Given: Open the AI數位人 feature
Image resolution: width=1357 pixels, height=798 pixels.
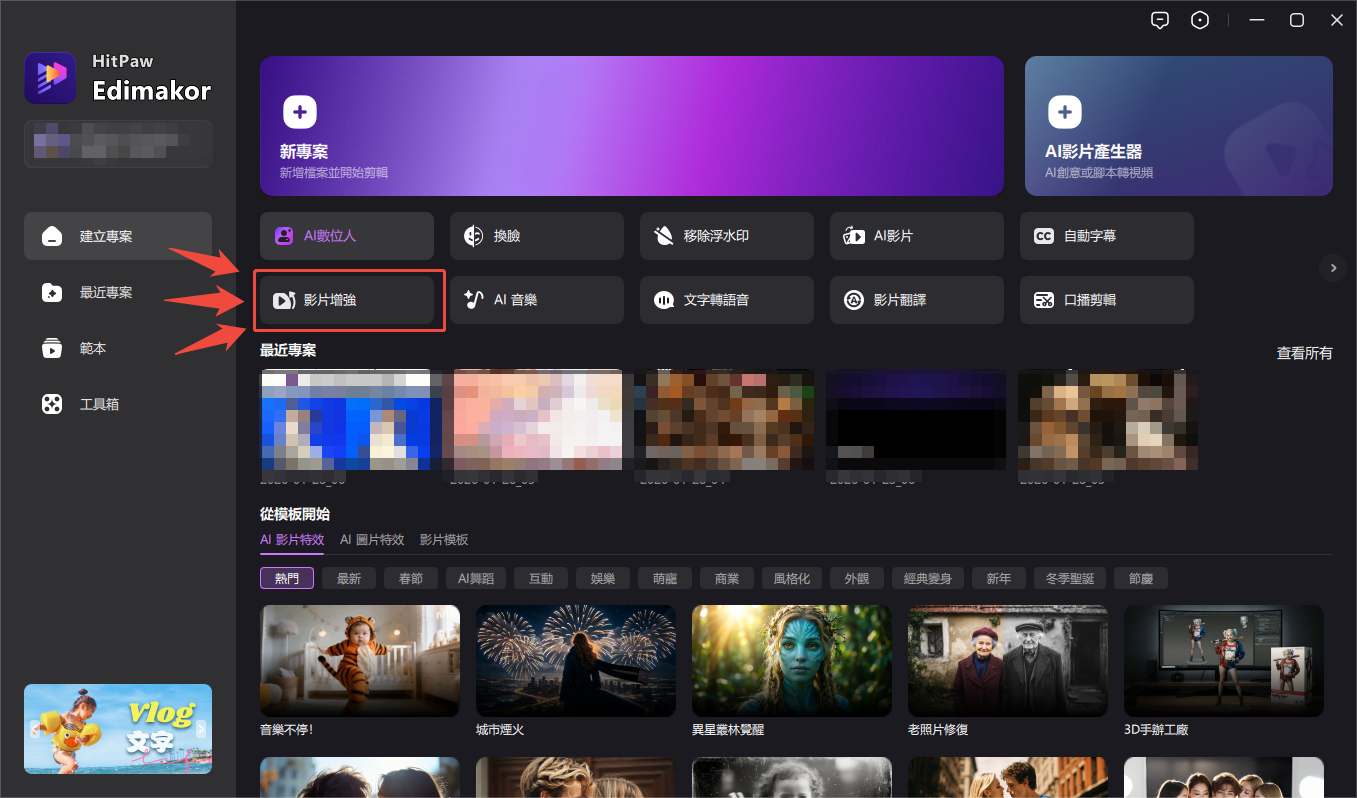Looking at the screenshot, I should tap(346, 236).
